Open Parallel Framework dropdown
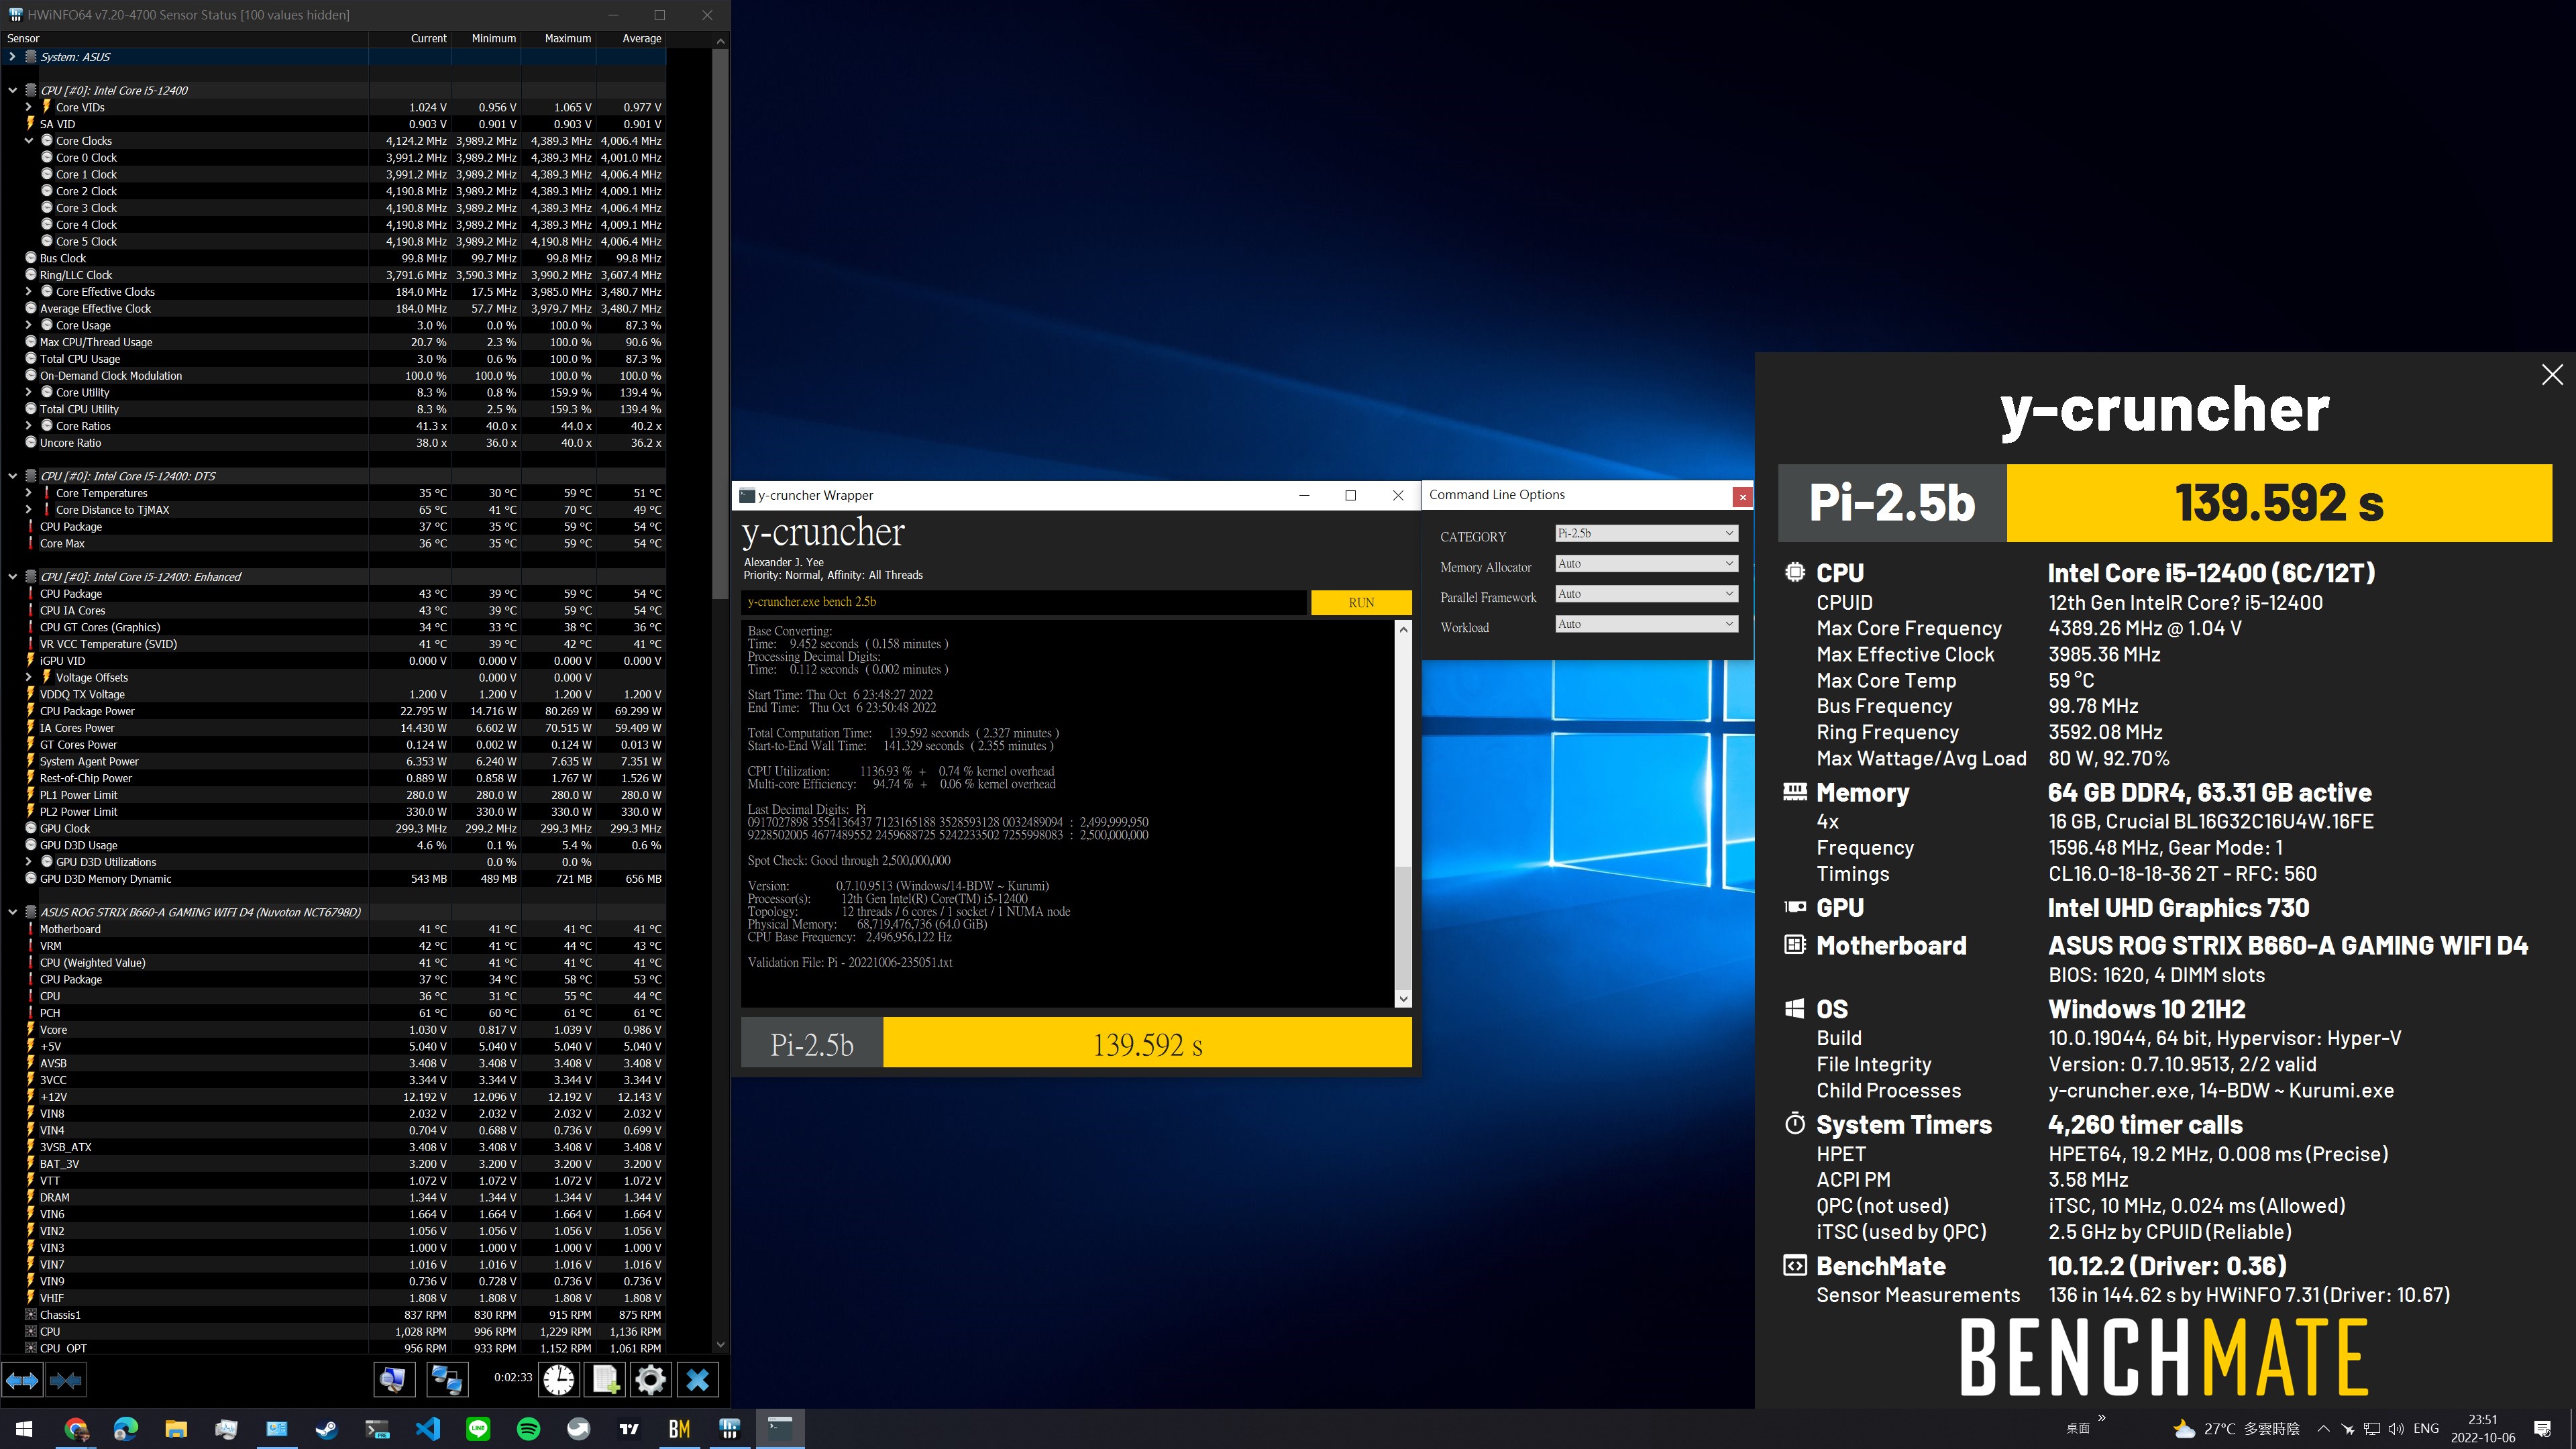This screenshot has height=1449, width=2576. tap(1646, 594)
